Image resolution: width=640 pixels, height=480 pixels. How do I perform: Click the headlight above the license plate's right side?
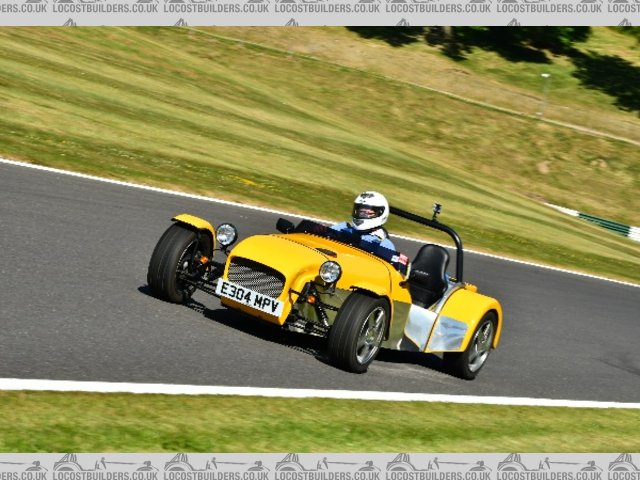point(329,272)
